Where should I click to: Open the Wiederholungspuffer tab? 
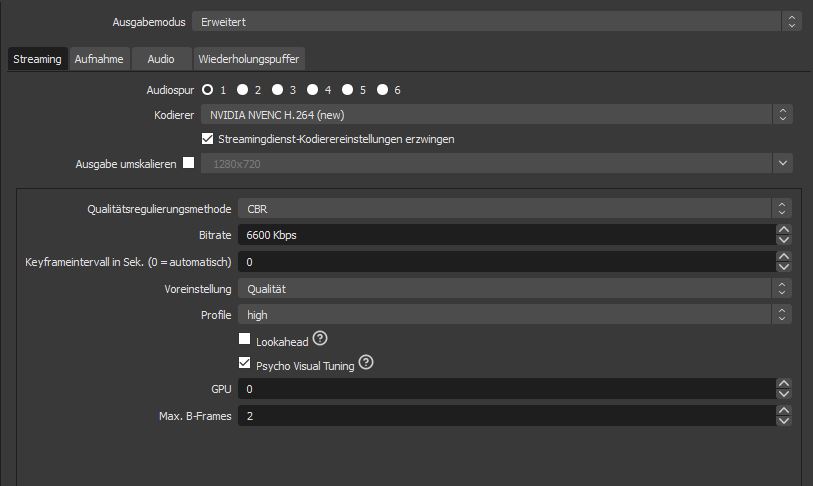(x=248, y=59)
